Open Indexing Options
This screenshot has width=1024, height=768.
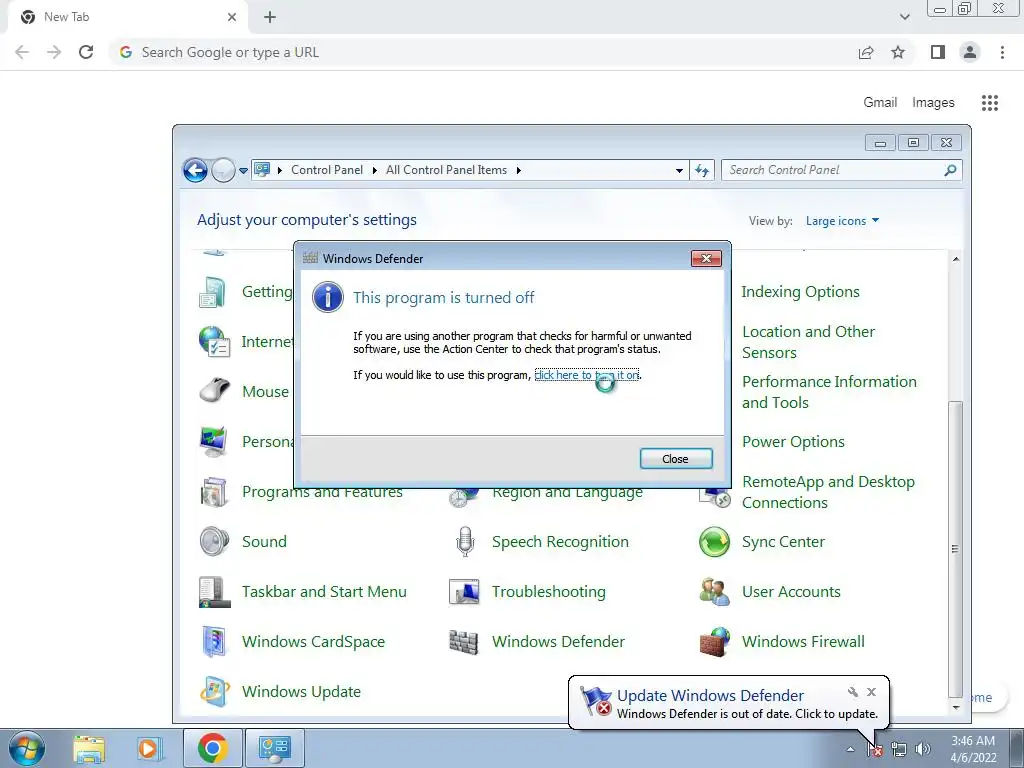[800, 292]
